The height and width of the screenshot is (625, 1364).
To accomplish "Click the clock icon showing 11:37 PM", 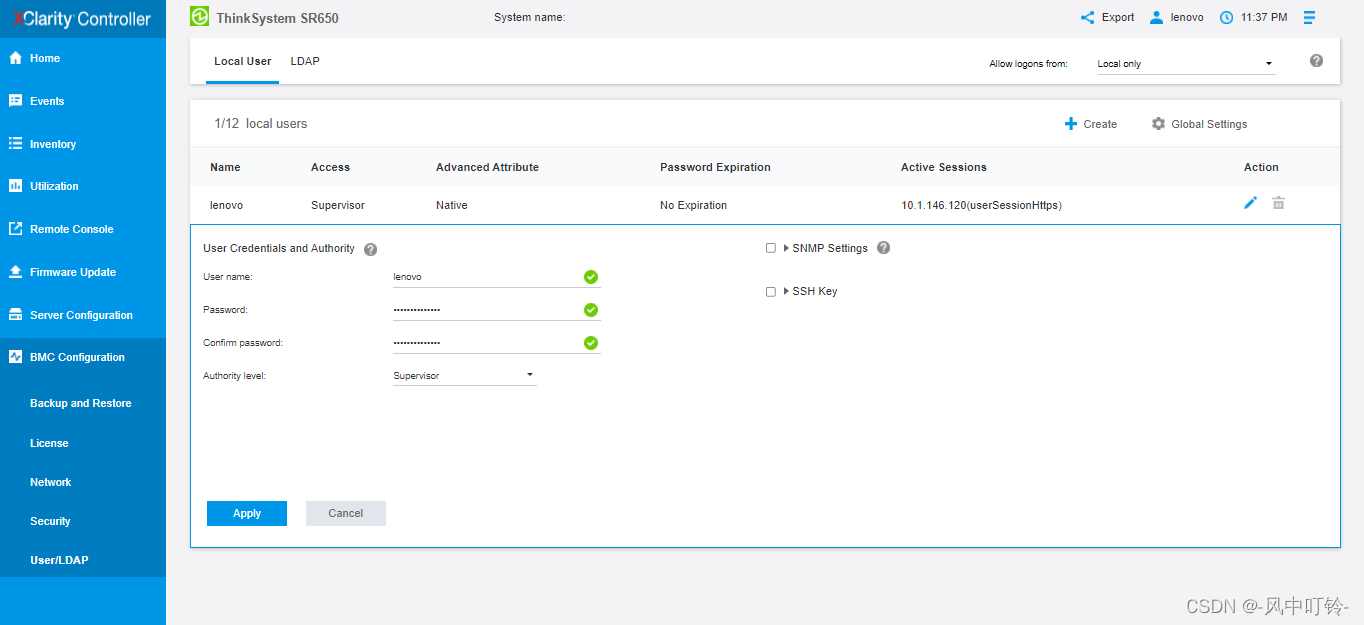I will pyautogui.click(x=1226, y=17).
